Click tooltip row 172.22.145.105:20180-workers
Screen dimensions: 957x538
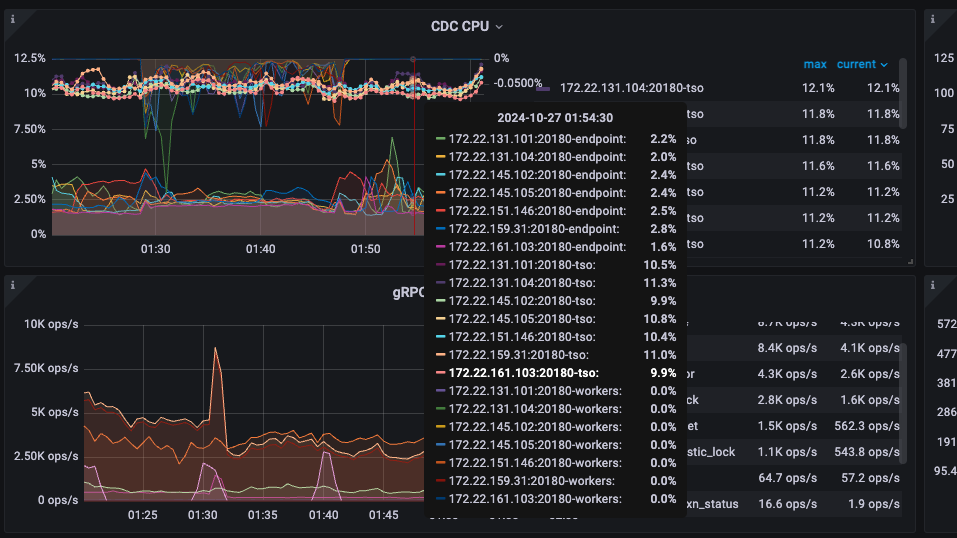click(555, 445)
